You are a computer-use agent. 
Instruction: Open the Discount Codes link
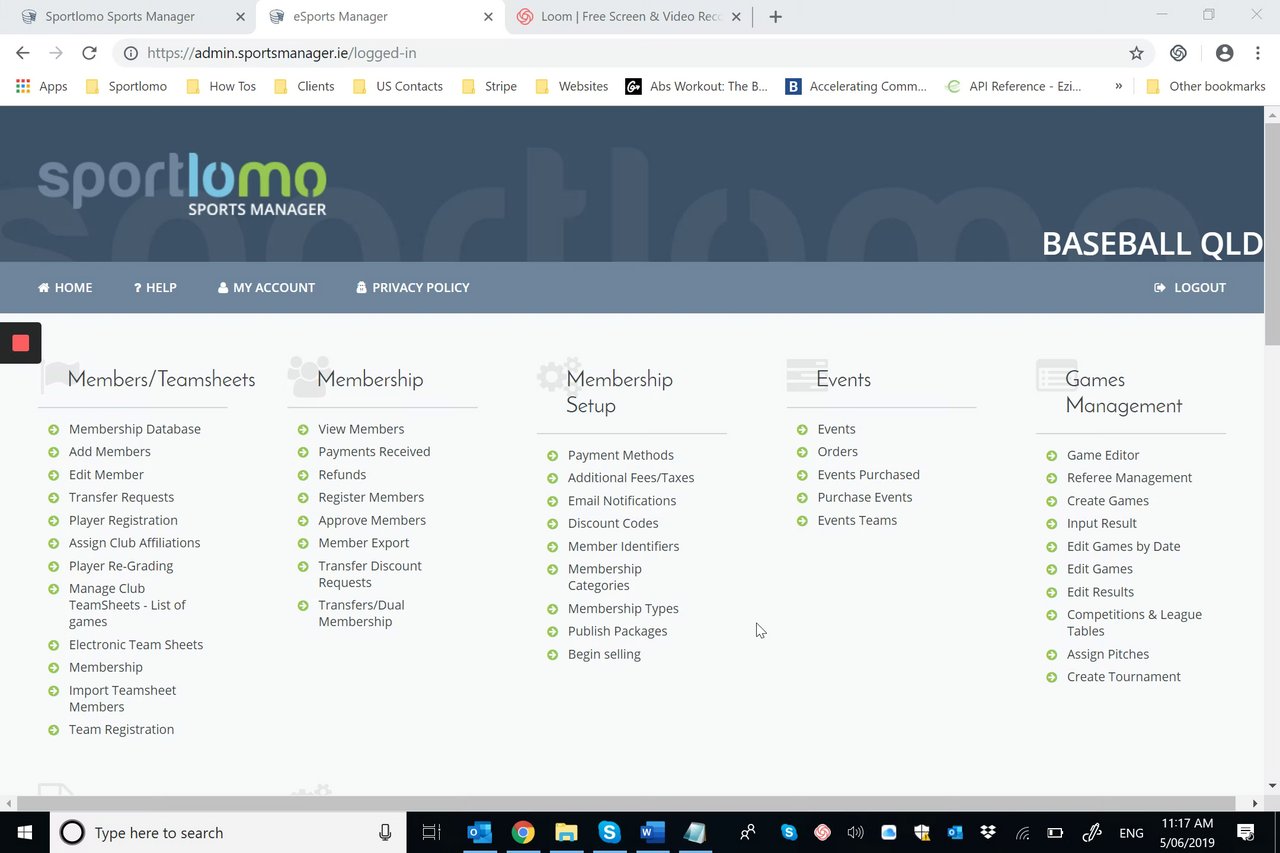613,523
